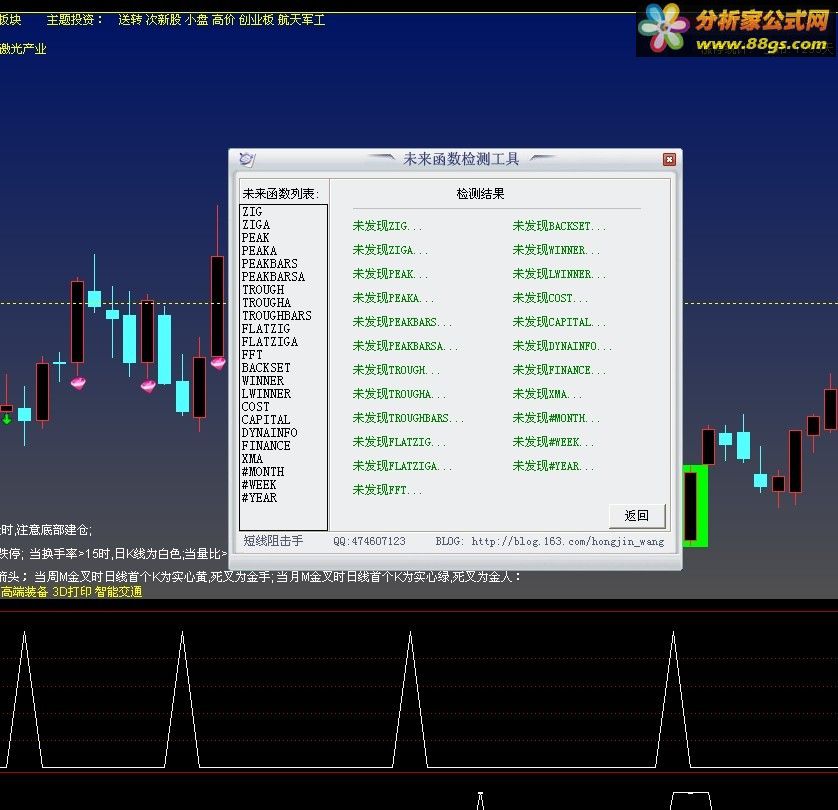Click the 3D打印 tag below chart

[x=72, y=592]
